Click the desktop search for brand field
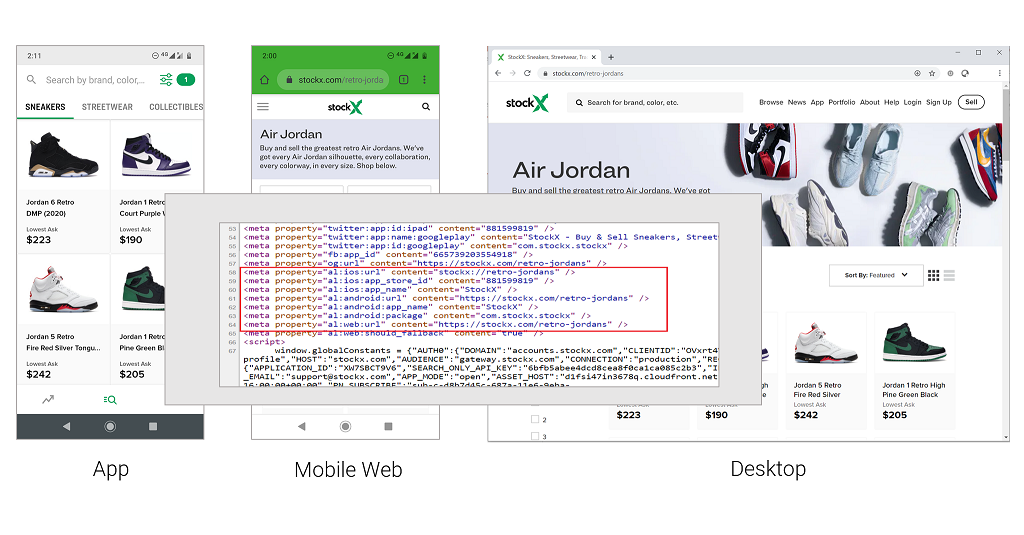 coord(655,103)
